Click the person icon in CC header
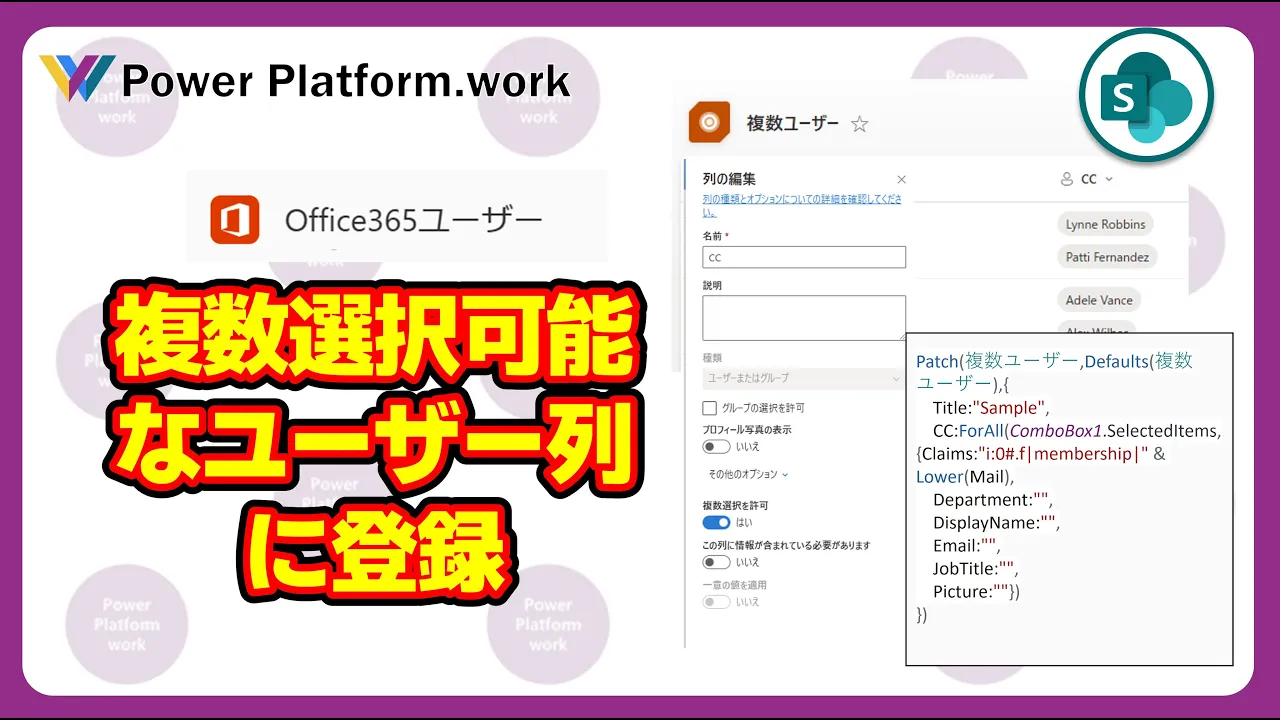Screen dimensions: 1280x720 [1067, 180]
